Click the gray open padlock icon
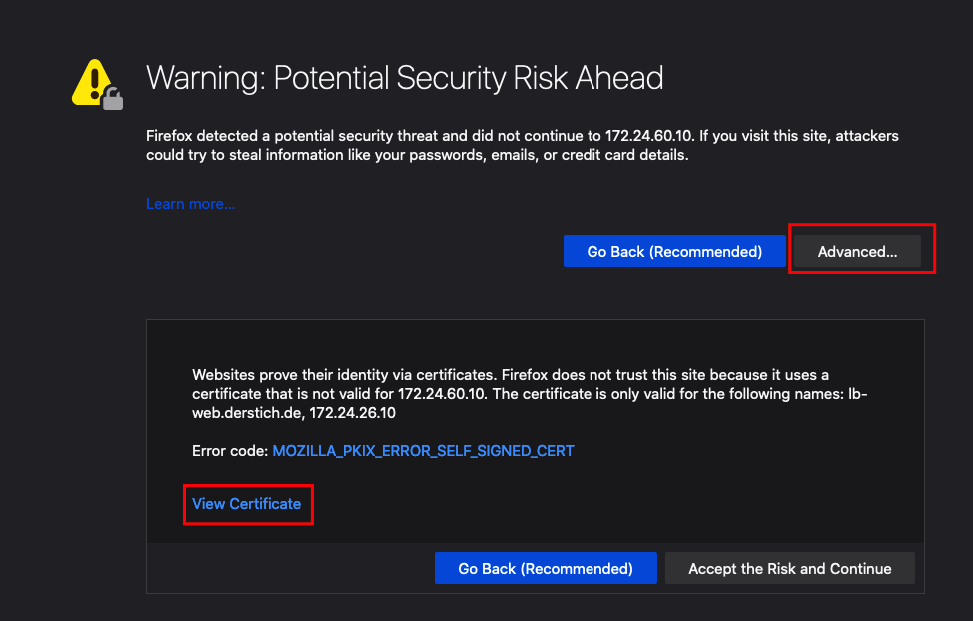This screenshot has width=973, height=621. (112, 98)
